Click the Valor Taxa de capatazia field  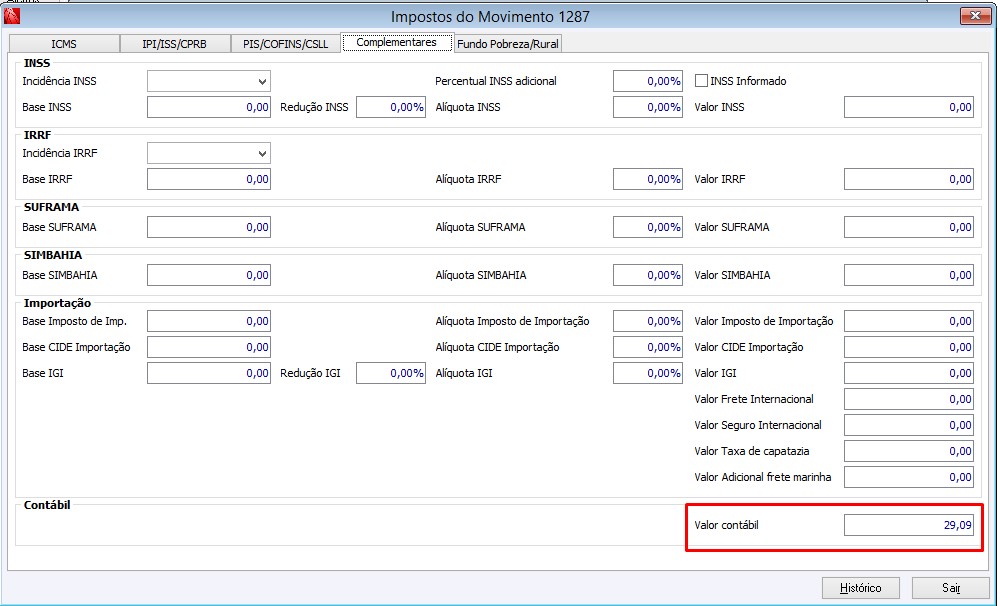(x=909, y=452)
